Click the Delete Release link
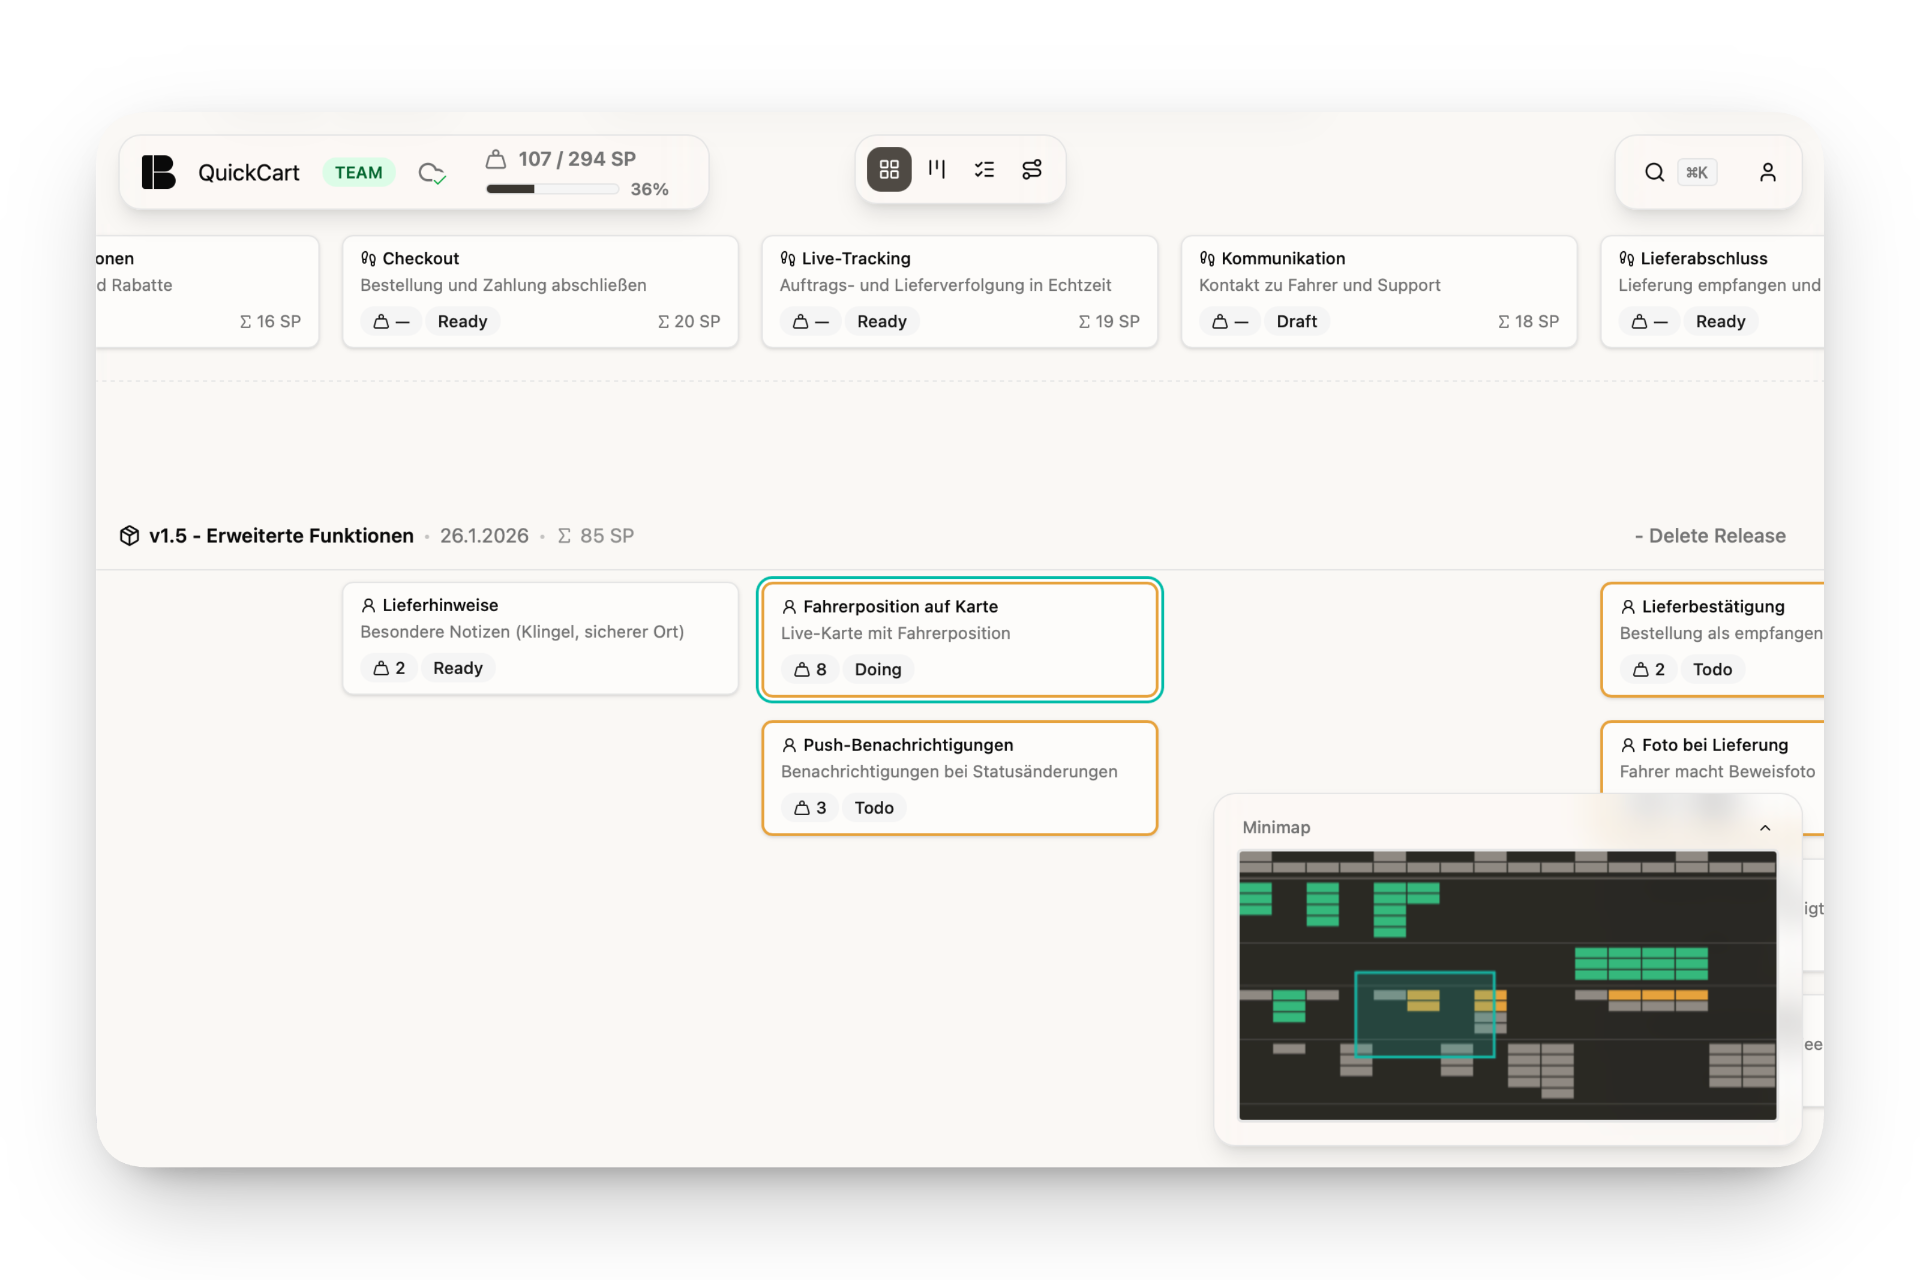Screen dimensions: 1920x1280 coord(1710,535)
